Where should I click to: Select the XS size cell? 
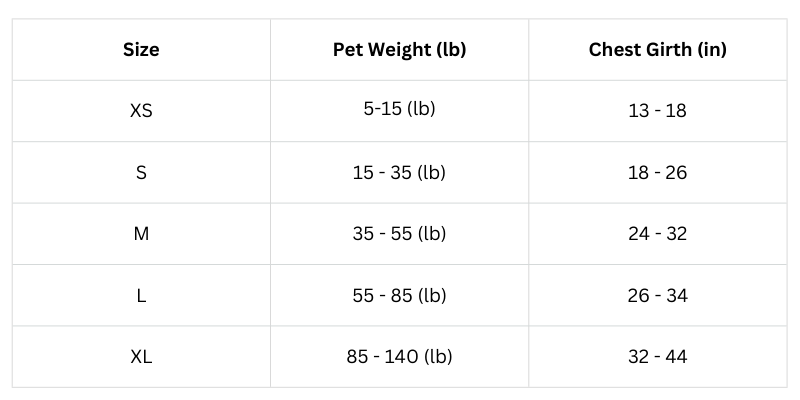click(141, 111)
